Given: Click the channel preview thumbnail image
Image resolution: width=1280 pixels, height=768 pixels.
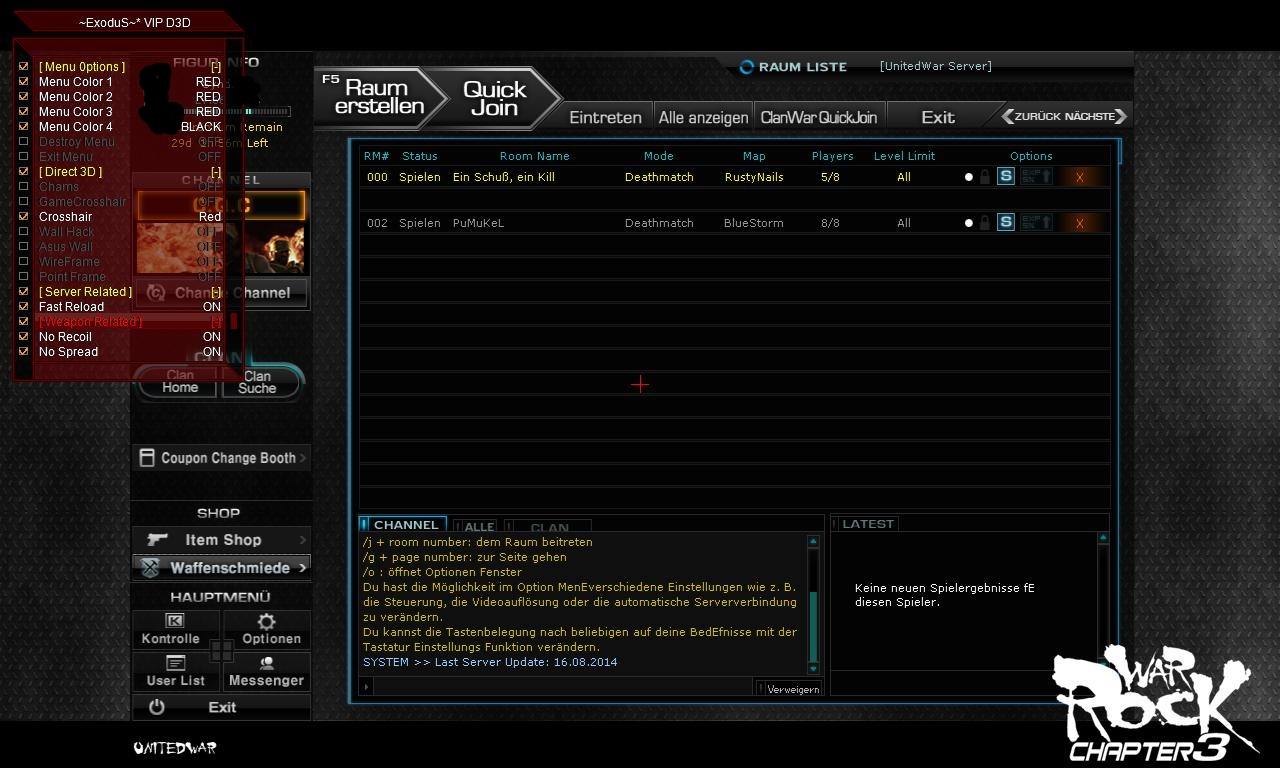Looking at the screenshot, I should point(221,248).
